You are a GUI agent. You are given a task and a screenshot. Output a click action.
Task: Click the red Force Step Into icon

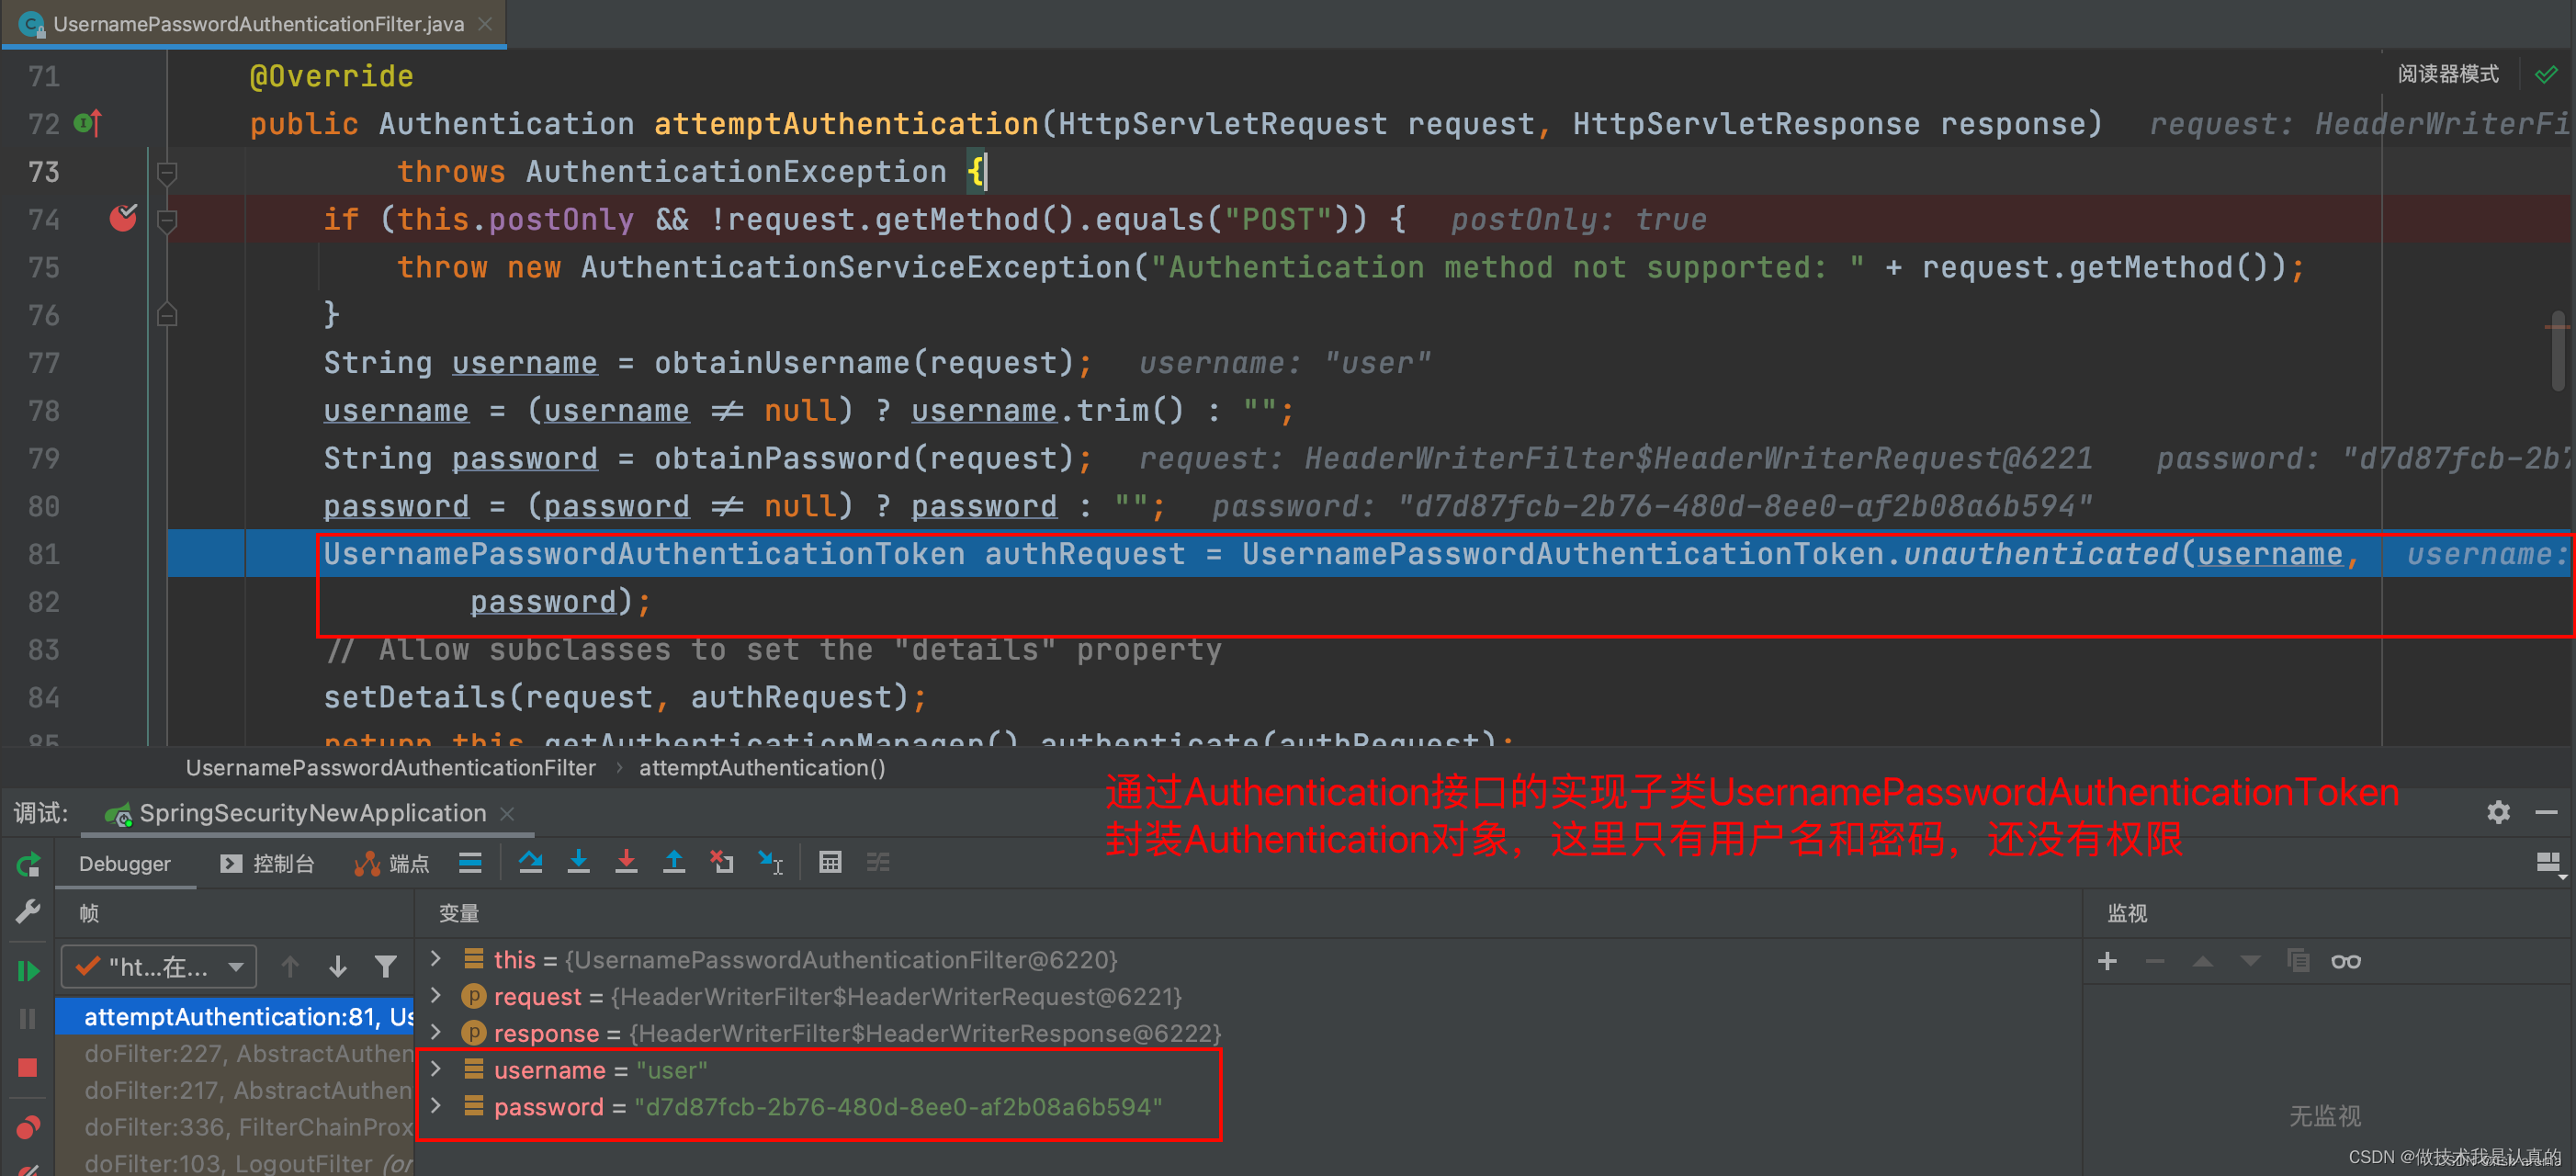(x=626, y=862)
